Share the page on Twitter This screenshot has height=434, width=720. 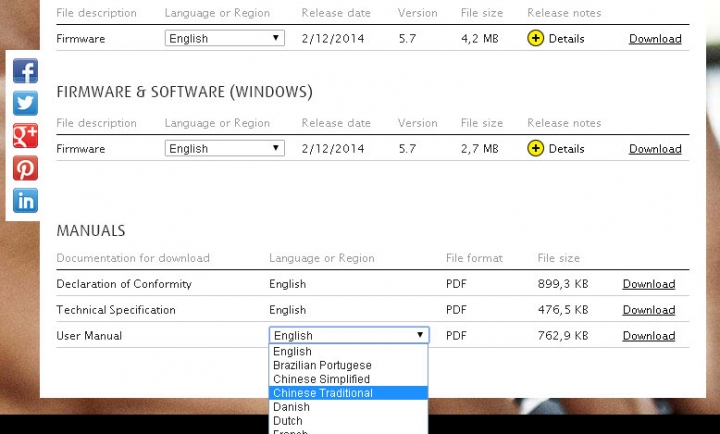[25, 103]
